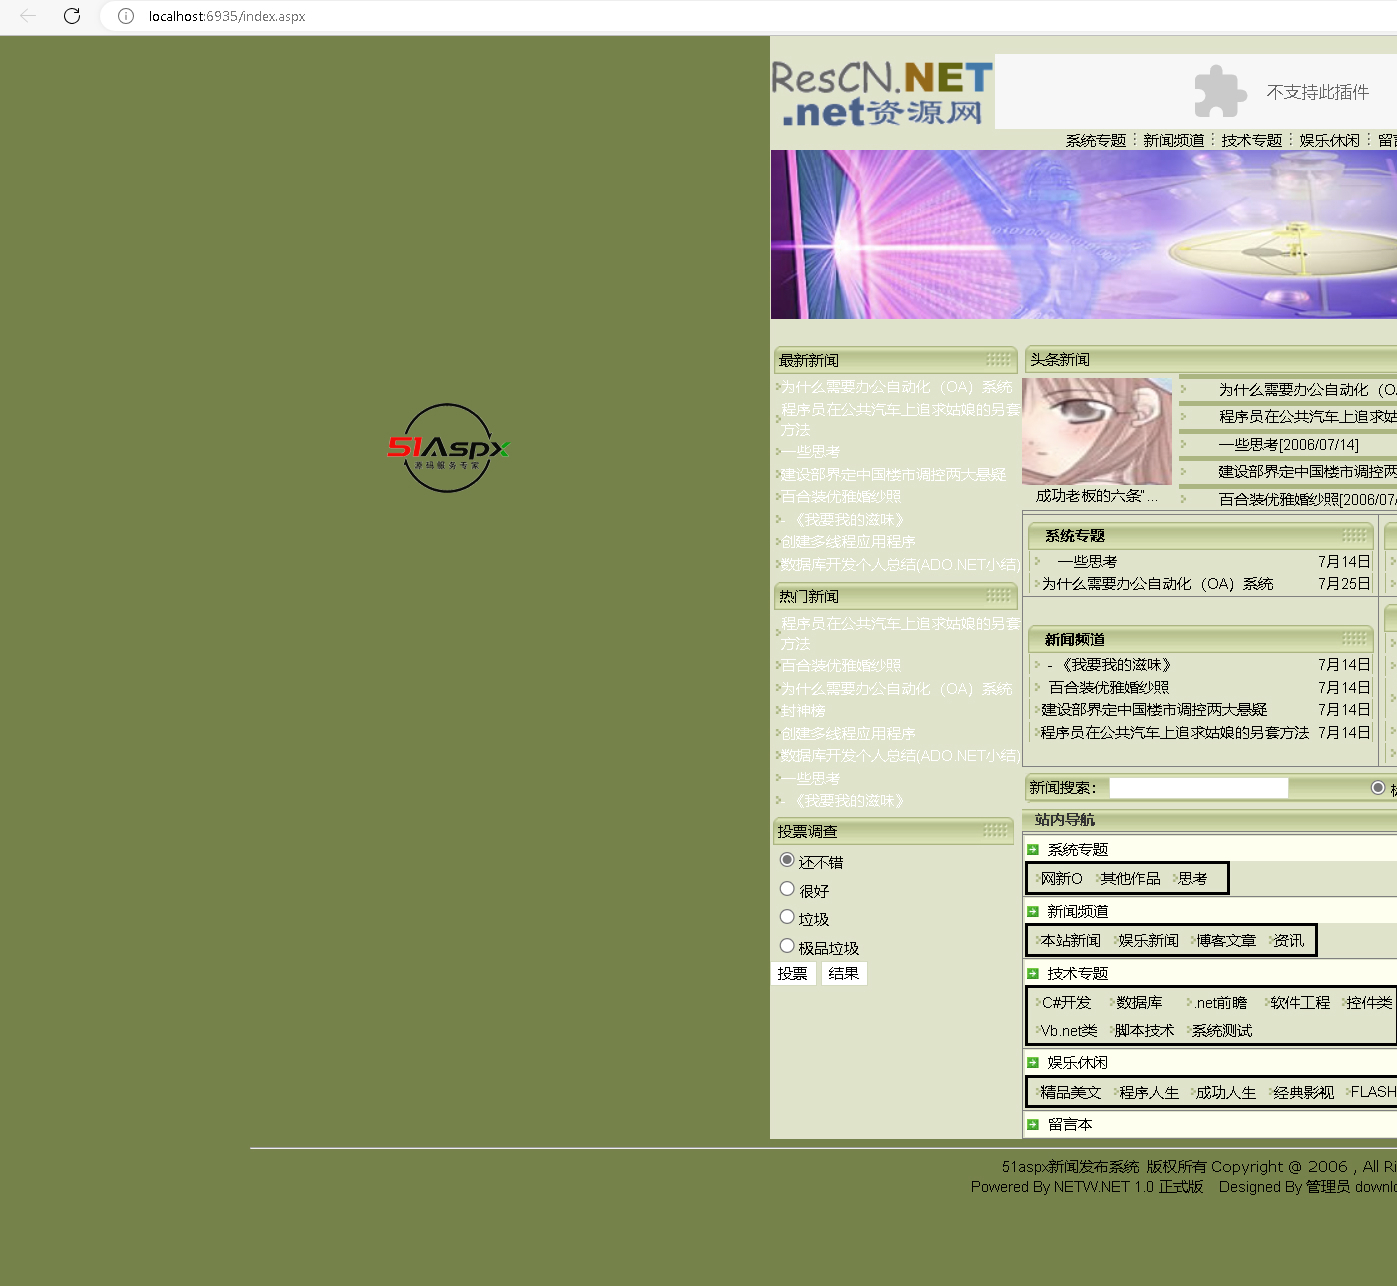Click the 7月25日 date in 系统专题 panel
This screenshot has height=1286, width=1397.
pos(1344,584)
